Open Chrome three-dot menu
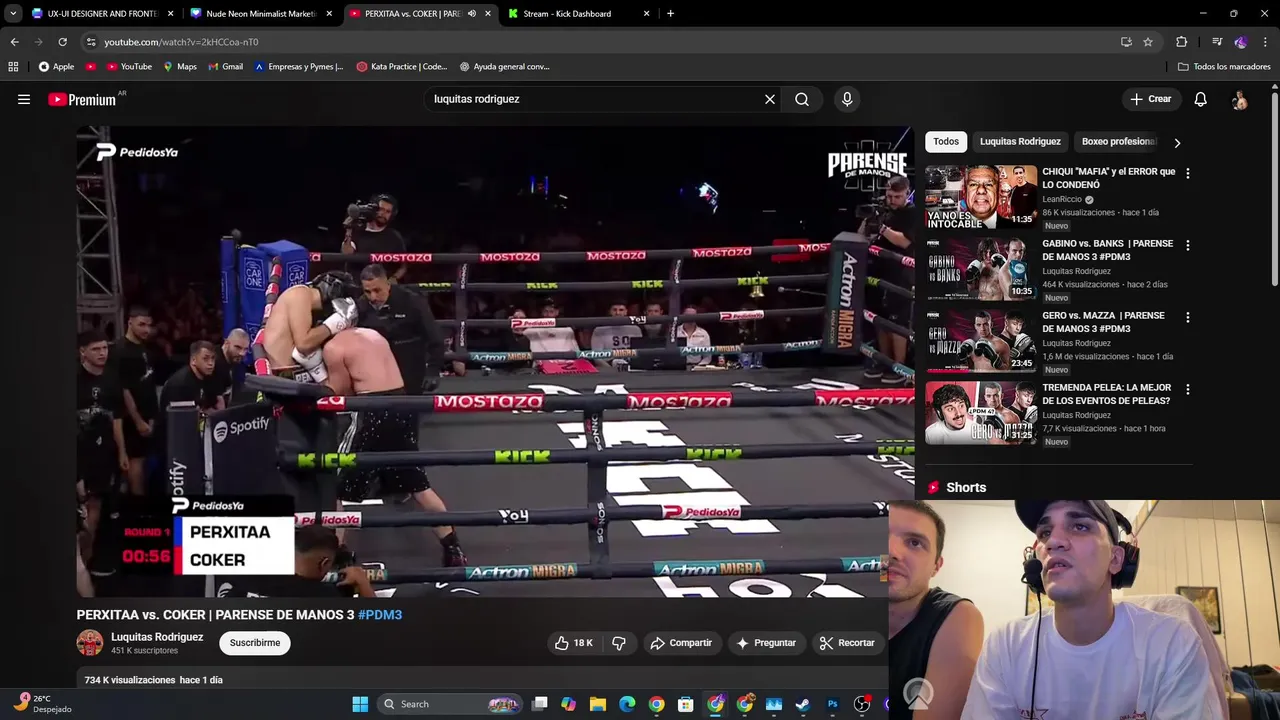1280x720 pixels. (1266, 42)
